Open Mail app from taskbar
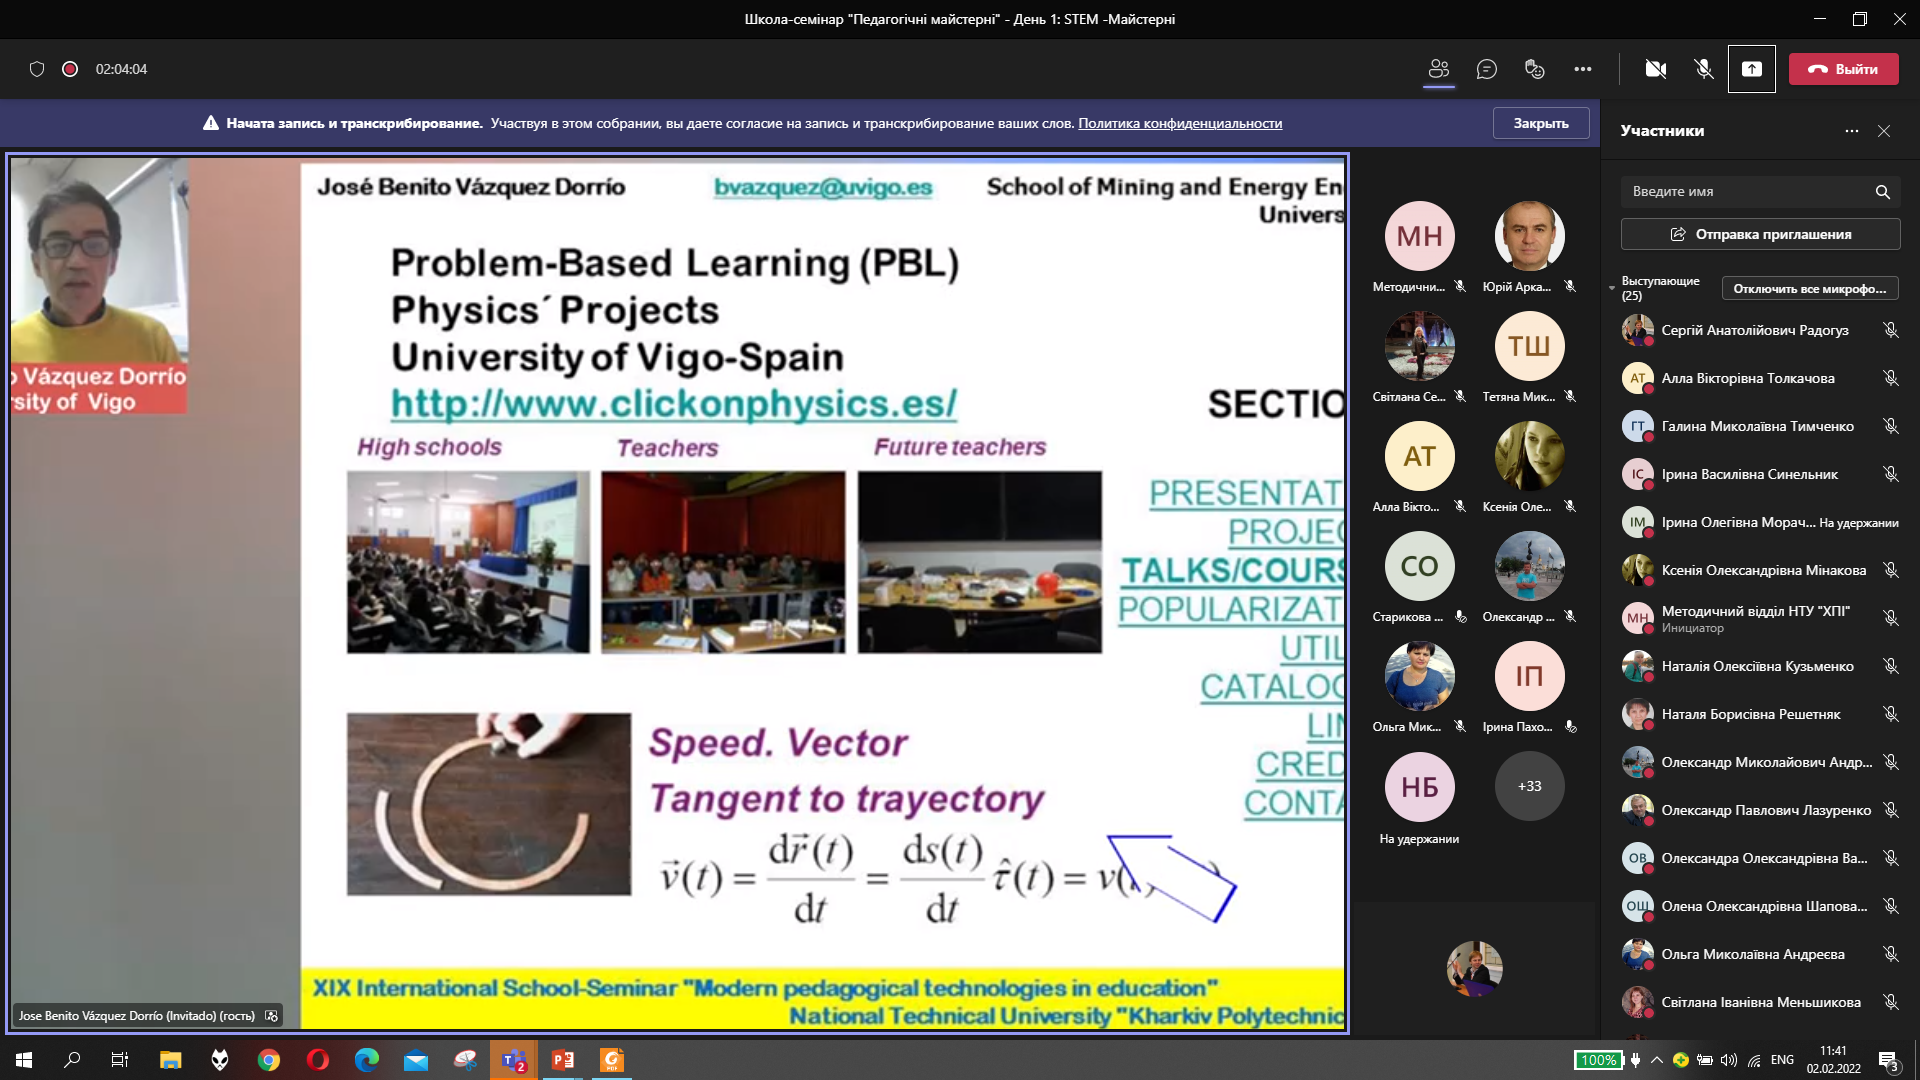The height and width of the screenshot is (1080, 1920). 415,1060
